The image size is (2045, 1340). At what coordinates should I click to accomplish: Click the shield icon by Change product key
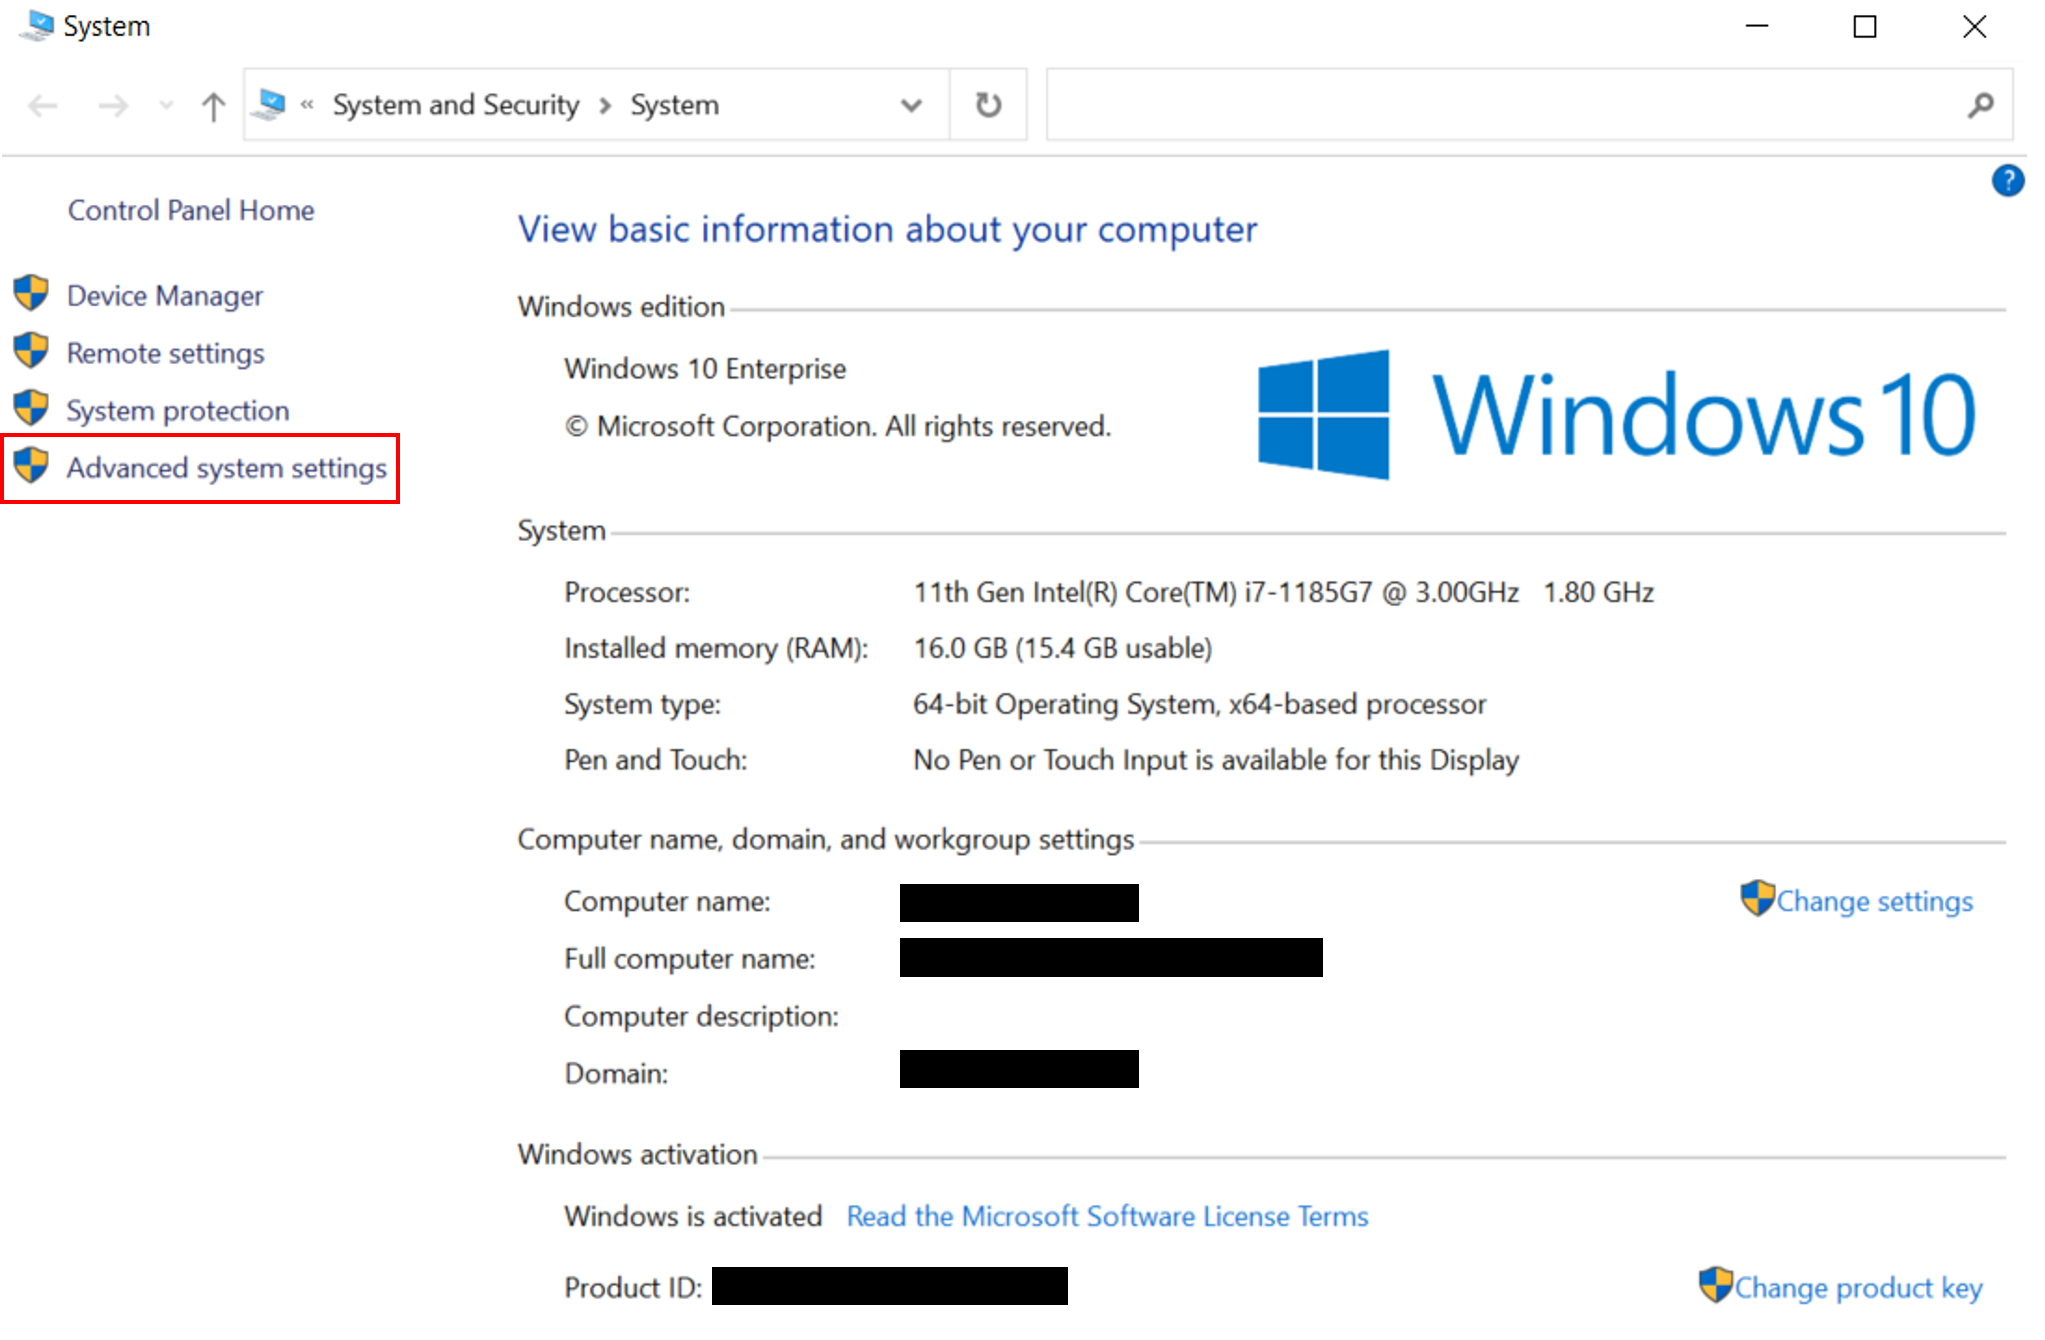click(1716, 1284)
